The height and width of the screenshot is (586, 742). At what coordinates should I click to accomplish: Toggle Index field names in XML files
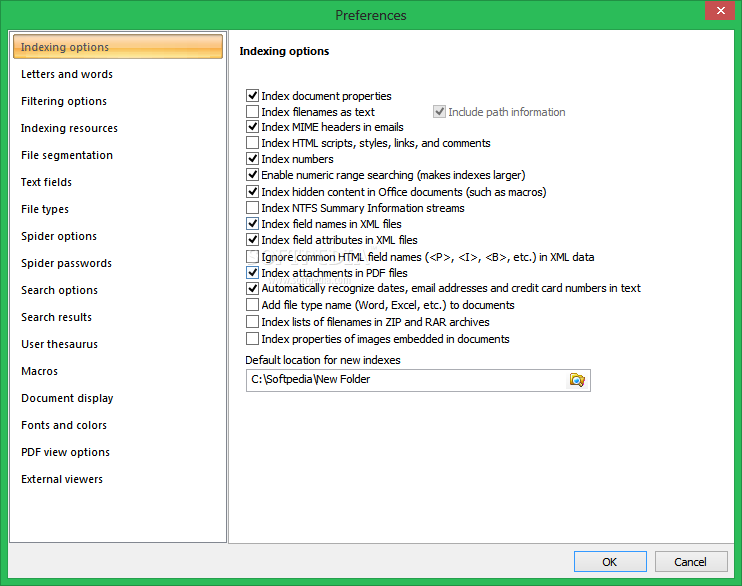click(253, 223)
